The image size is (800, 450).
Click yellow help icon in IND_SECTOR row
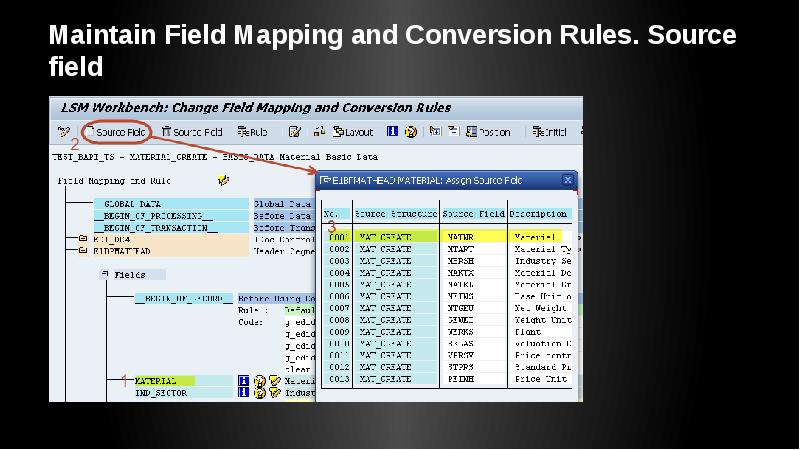260,393
